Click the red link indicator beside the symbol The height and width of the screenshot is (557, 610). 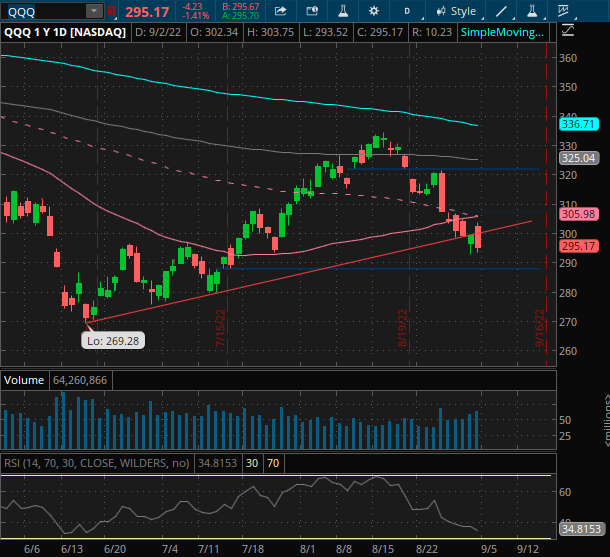click(112, 11)
